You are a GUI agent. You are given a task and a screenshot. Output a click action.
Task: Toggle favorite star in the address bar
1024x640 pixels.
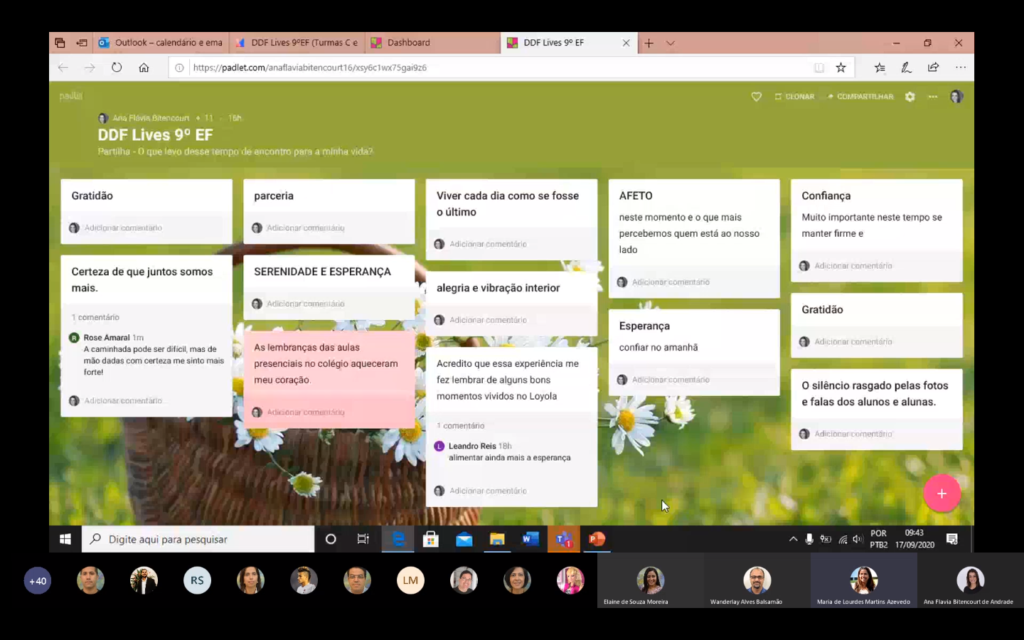click(841, 68)
